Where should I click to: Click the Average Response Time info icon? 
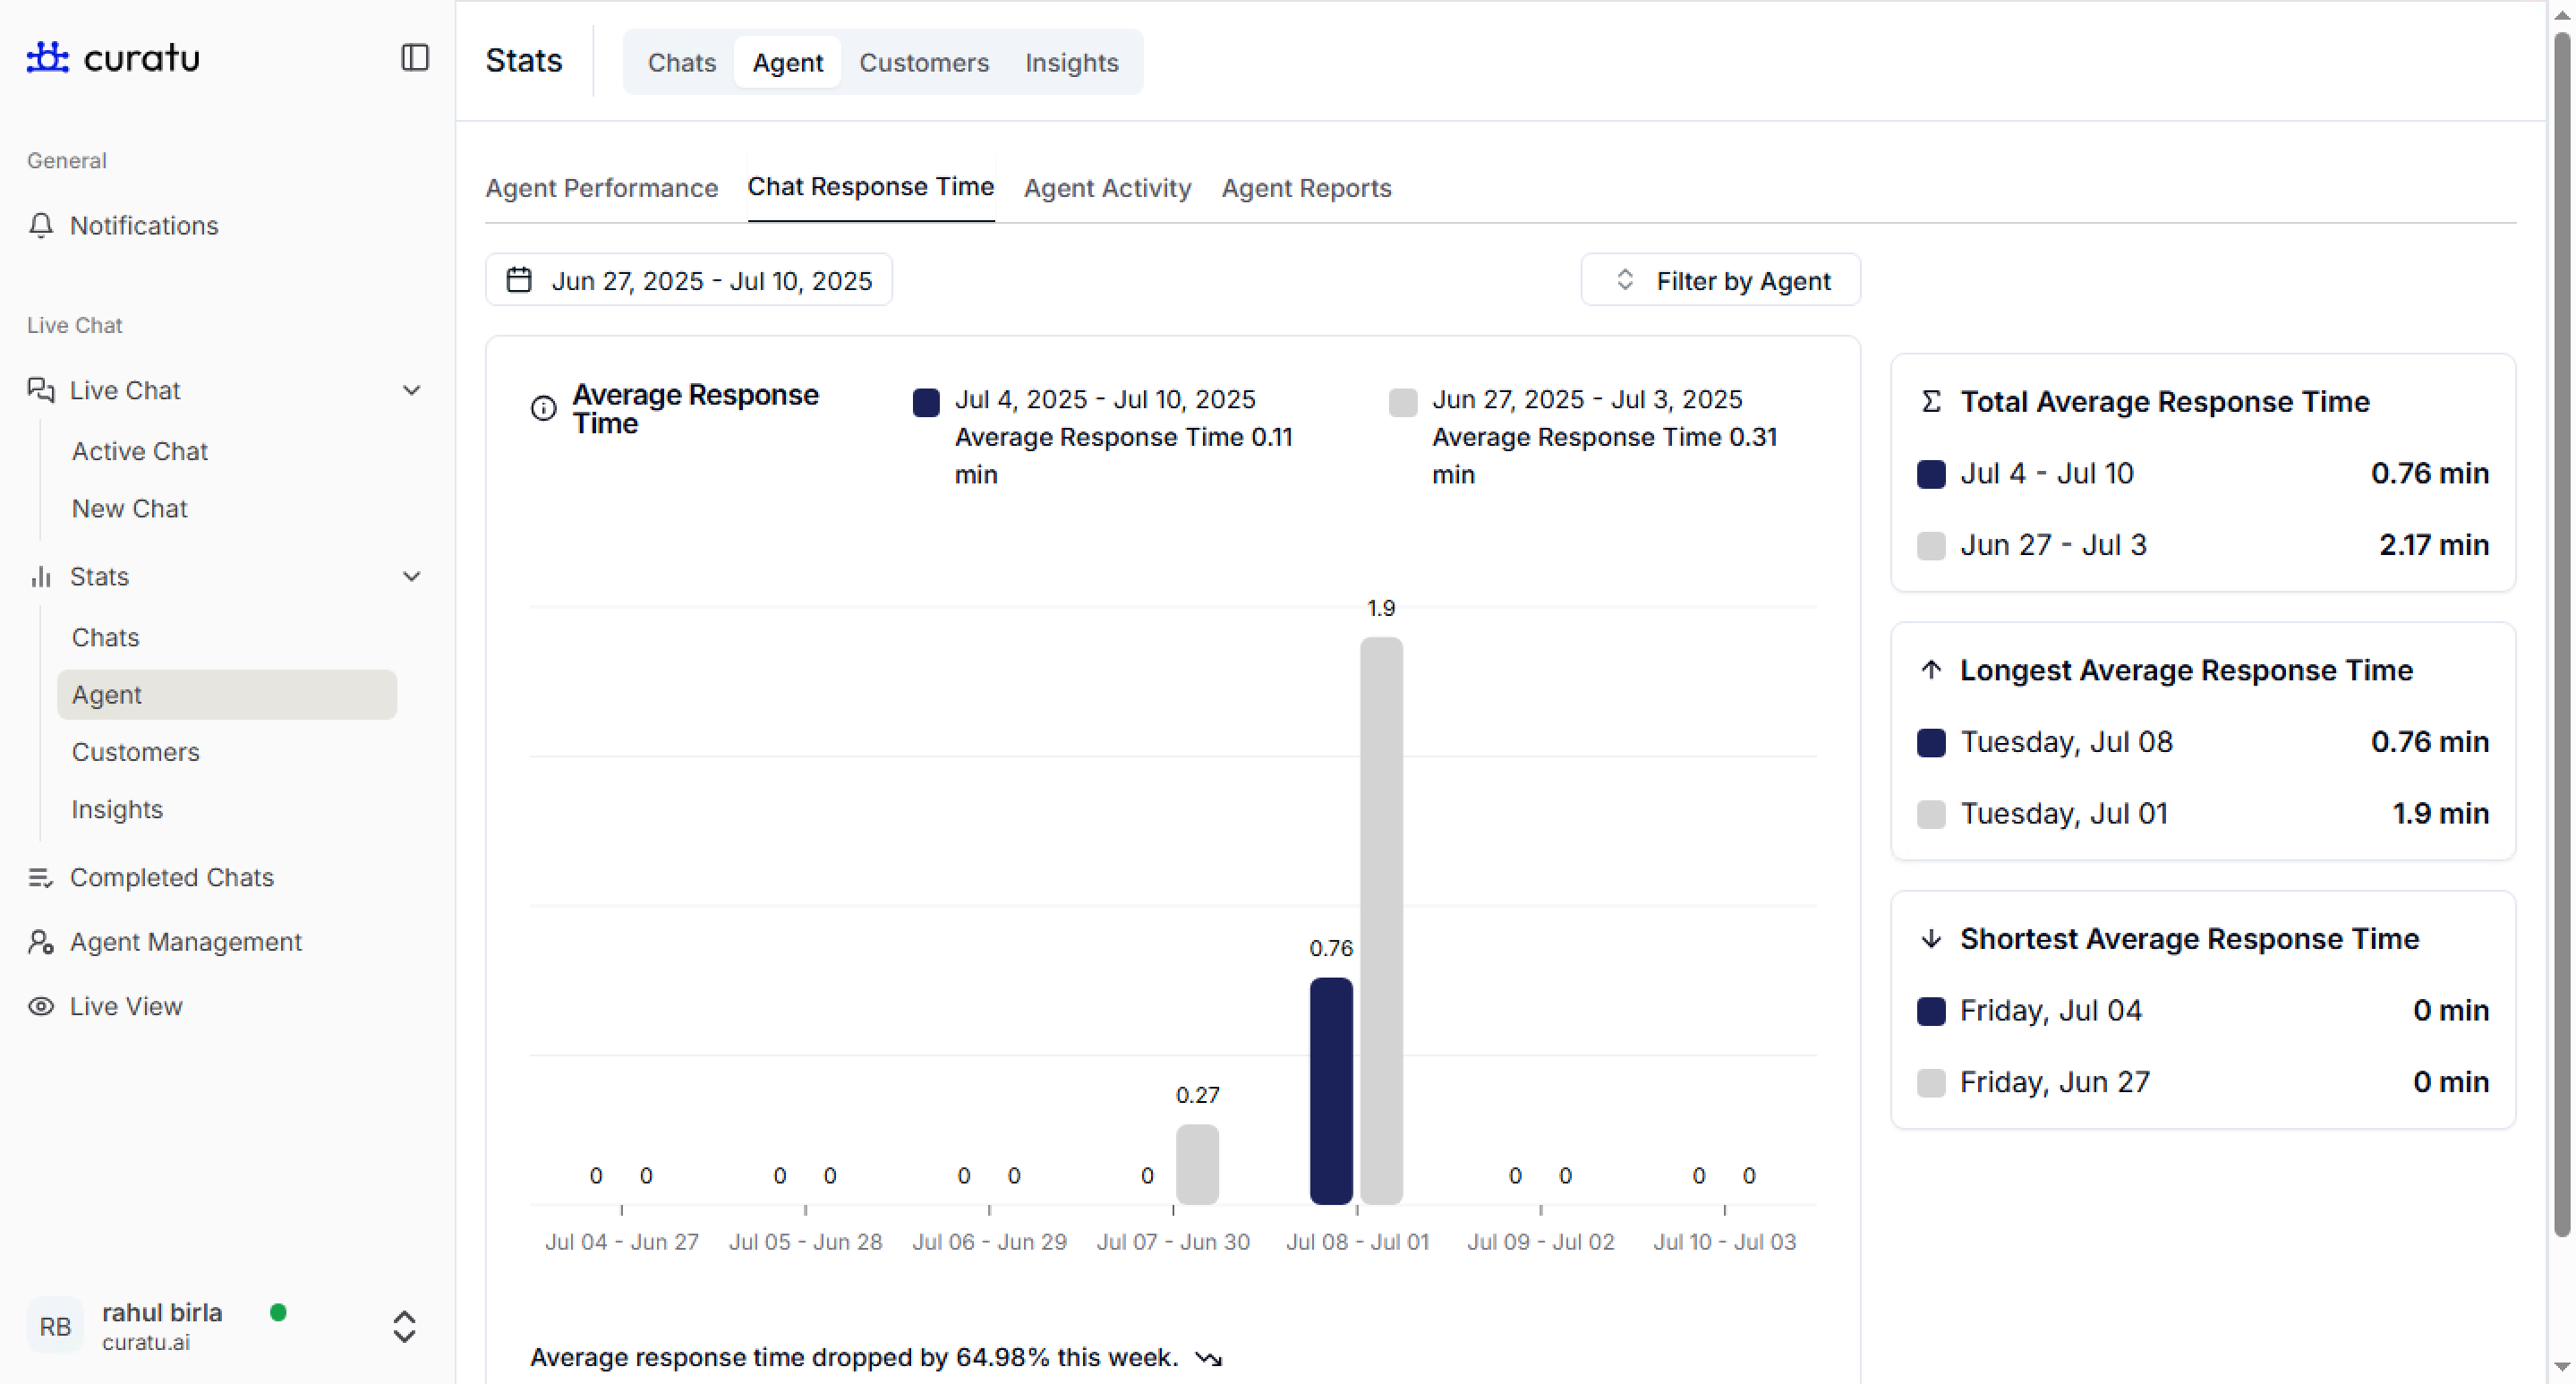(543, 408)
